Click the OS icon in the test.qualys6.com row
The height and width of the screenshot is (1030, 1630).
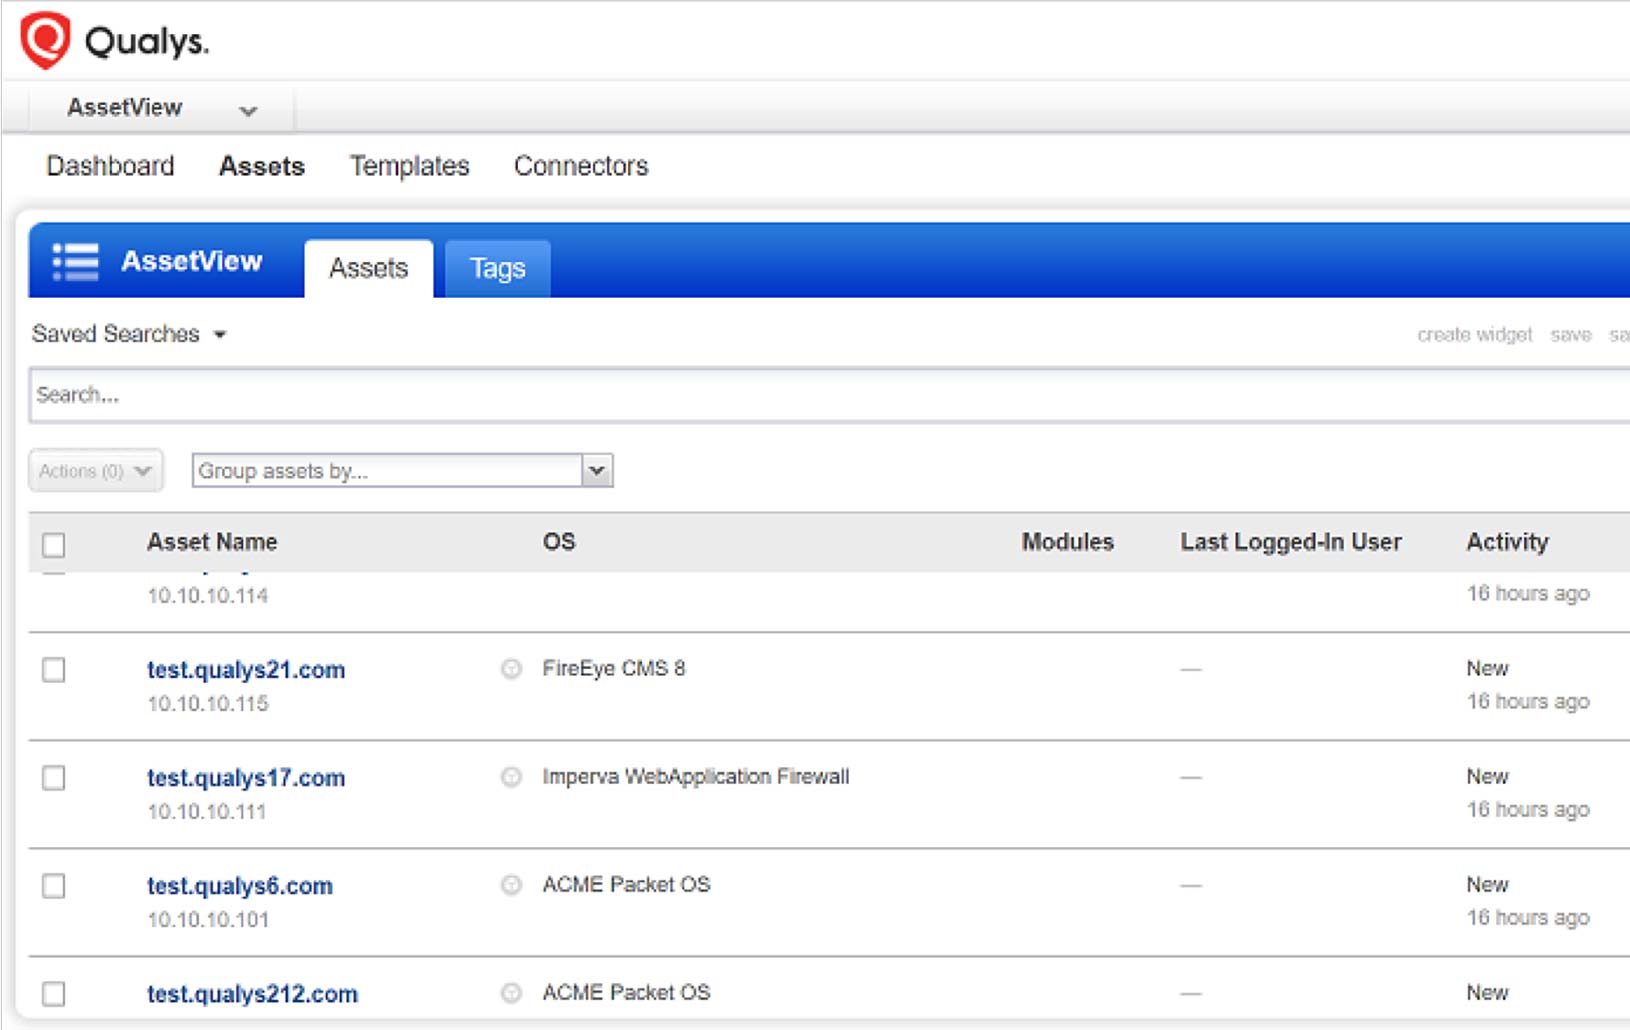pos(511,885)
